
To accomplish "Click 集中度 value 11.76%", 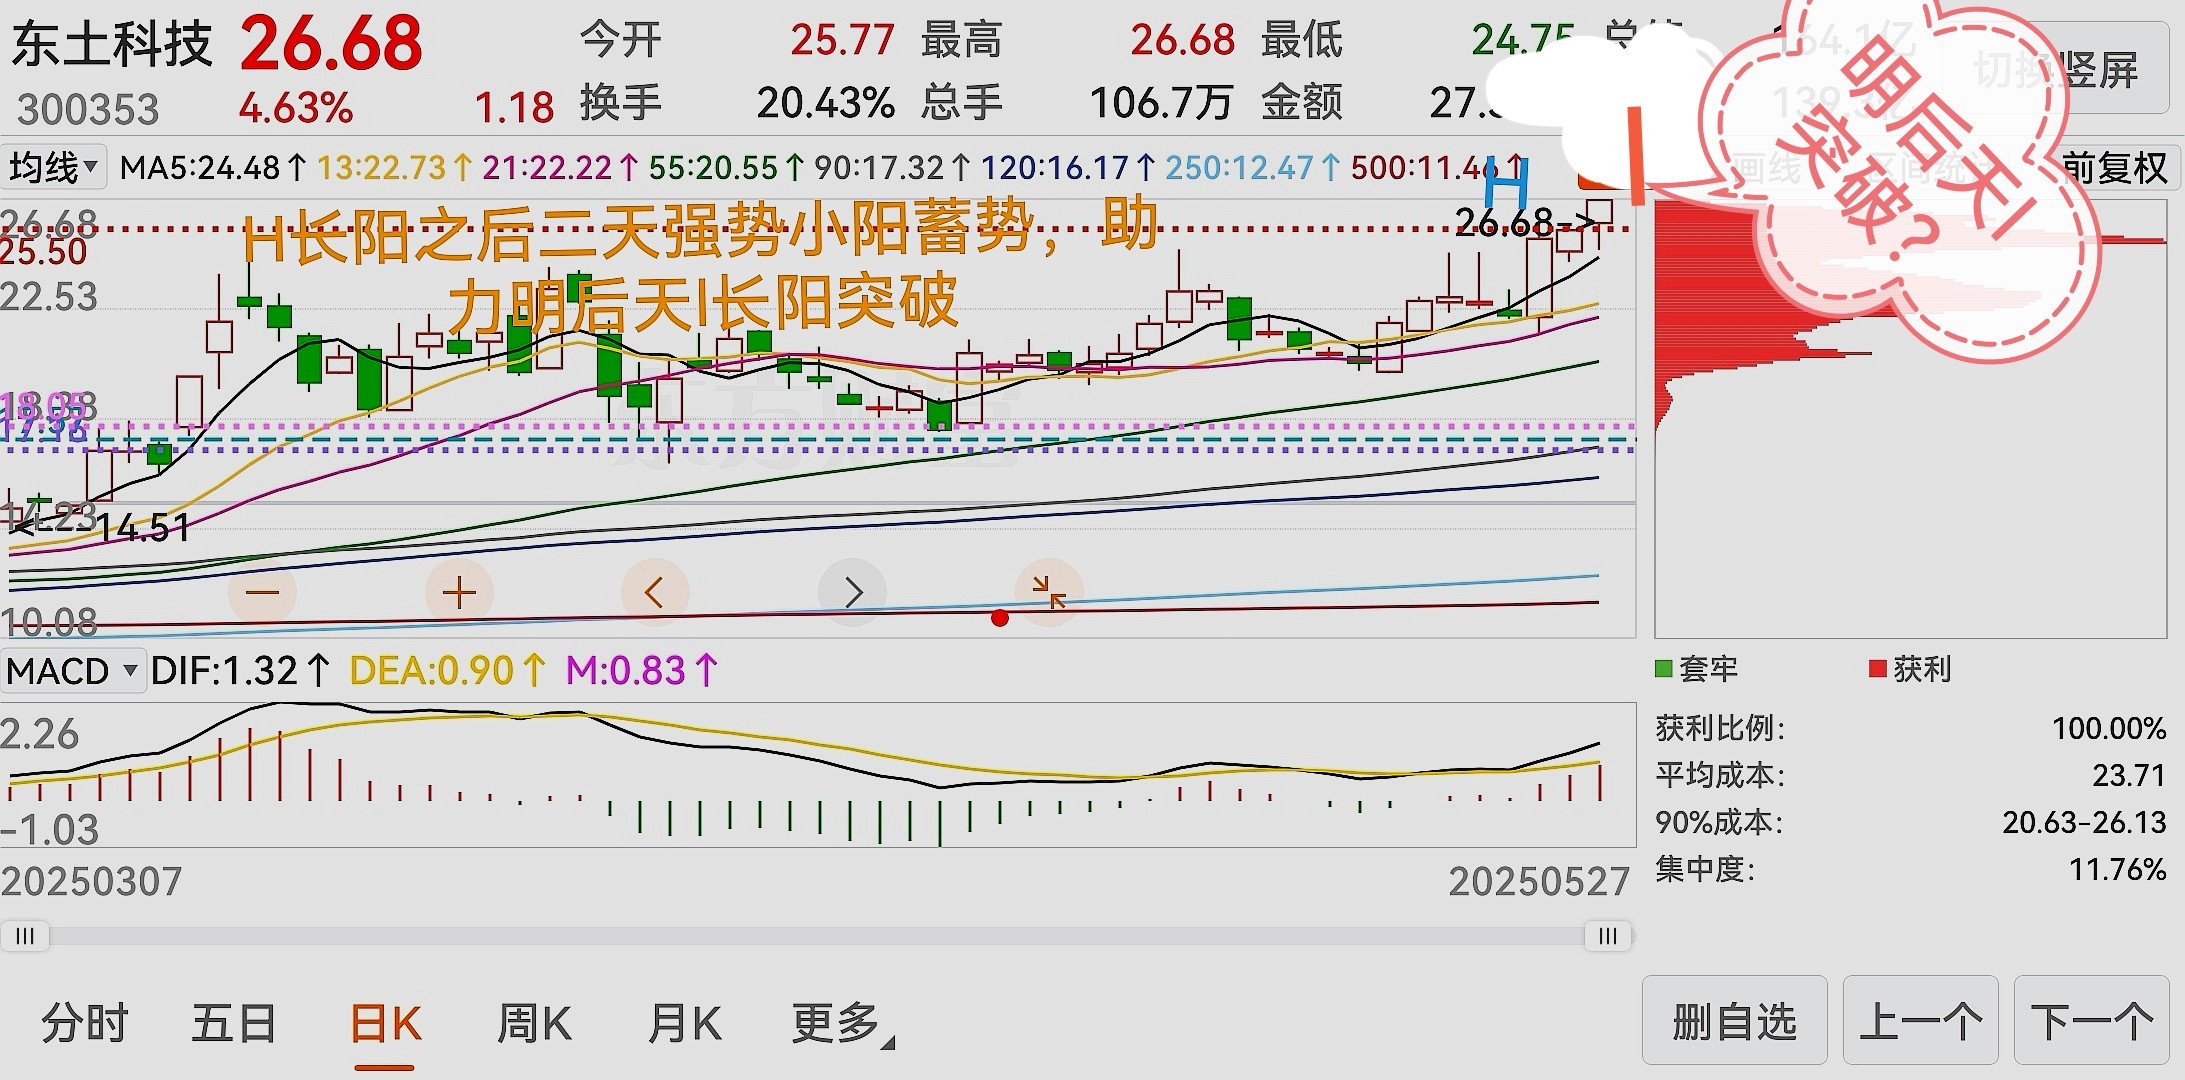I will pos(2118,869).
